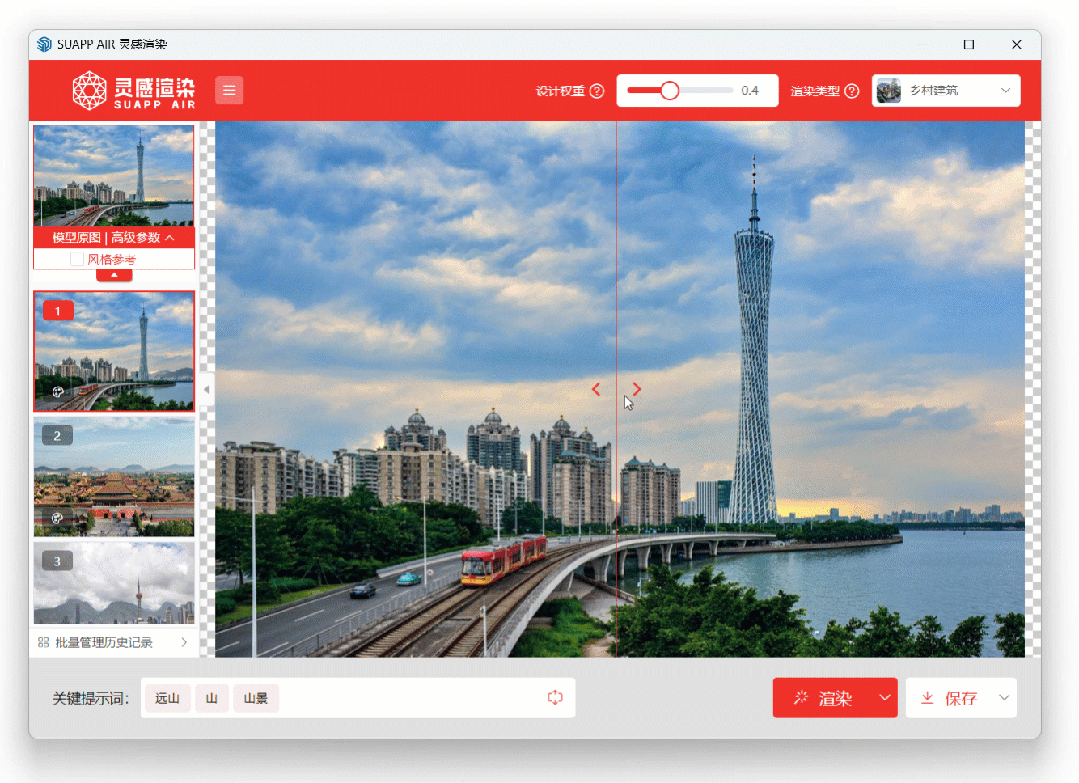The width and height of the screenshot is (1079, 783).
Task: Click the palette icon on thumbnail 2
Action: pyautogui.click(x=57, y=518)
